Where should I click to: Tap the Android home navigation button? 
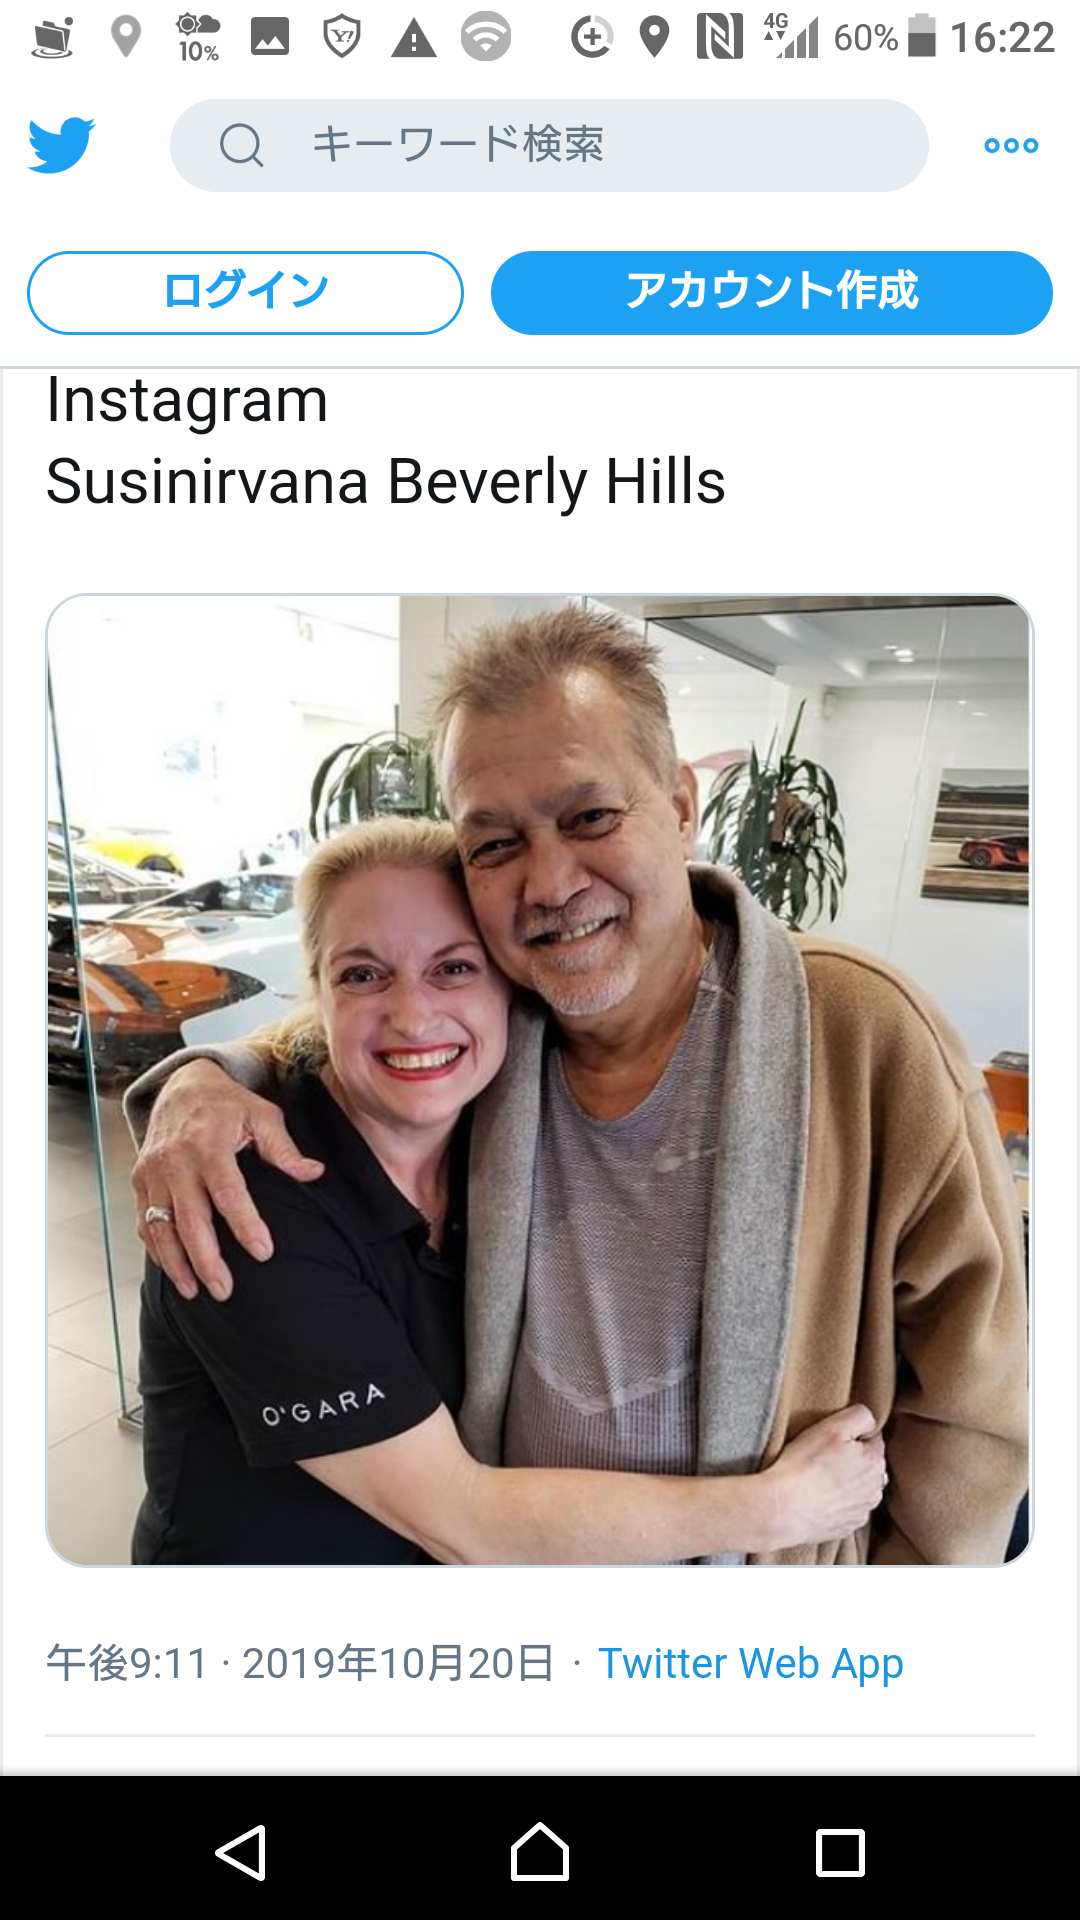click(540, 1852)
